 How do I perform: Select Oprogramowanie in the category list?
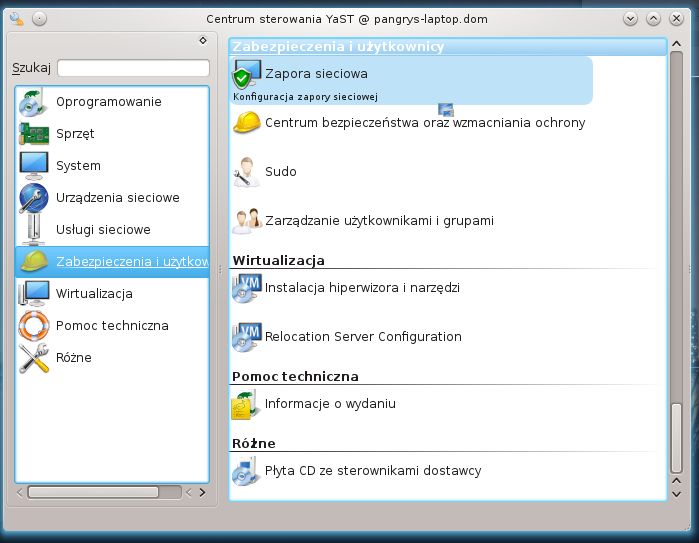(x=109, y=102)
